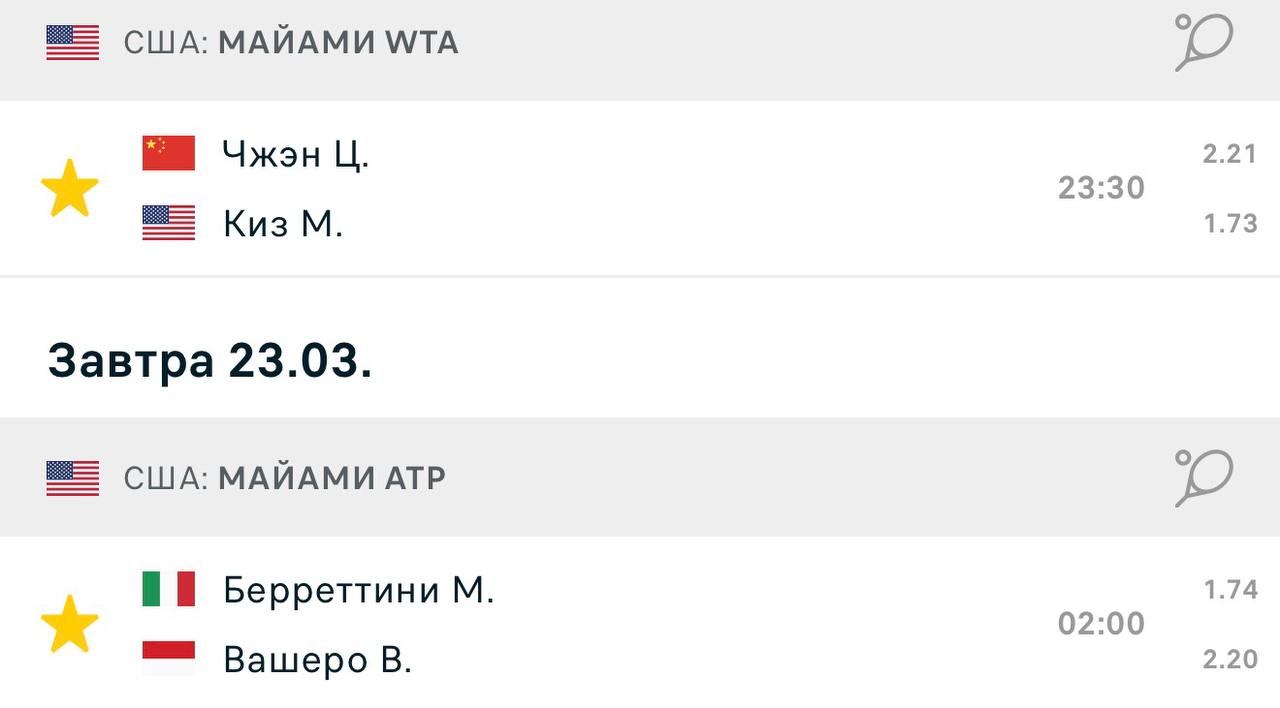Screen dimensions: 1280x708
Task: Toggle favorite star for Berrettini match
Action: click(x=70, y=624)
